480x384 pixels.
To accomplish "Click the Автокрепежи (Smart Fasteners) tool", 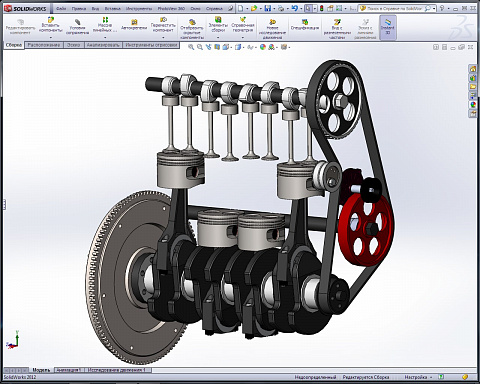I will coord(134,25).
